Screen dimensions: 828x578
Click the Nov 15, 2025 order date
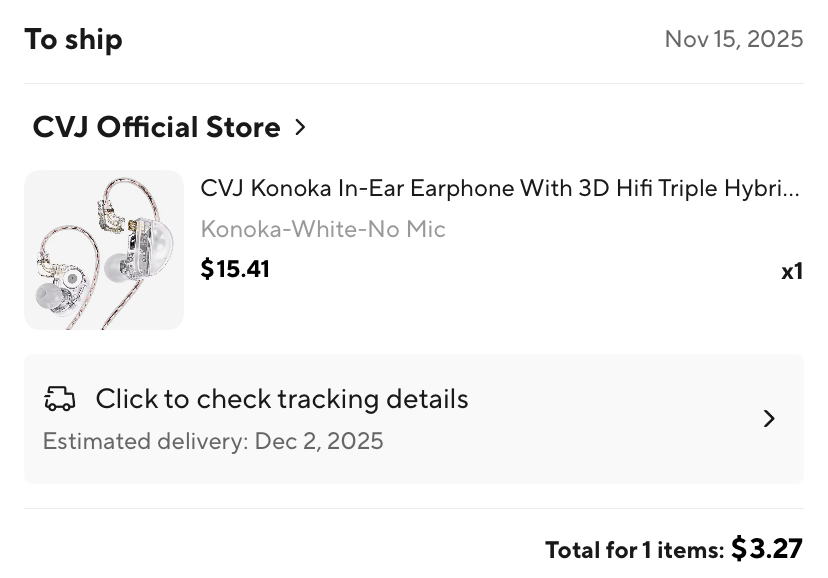pos(733,40)
